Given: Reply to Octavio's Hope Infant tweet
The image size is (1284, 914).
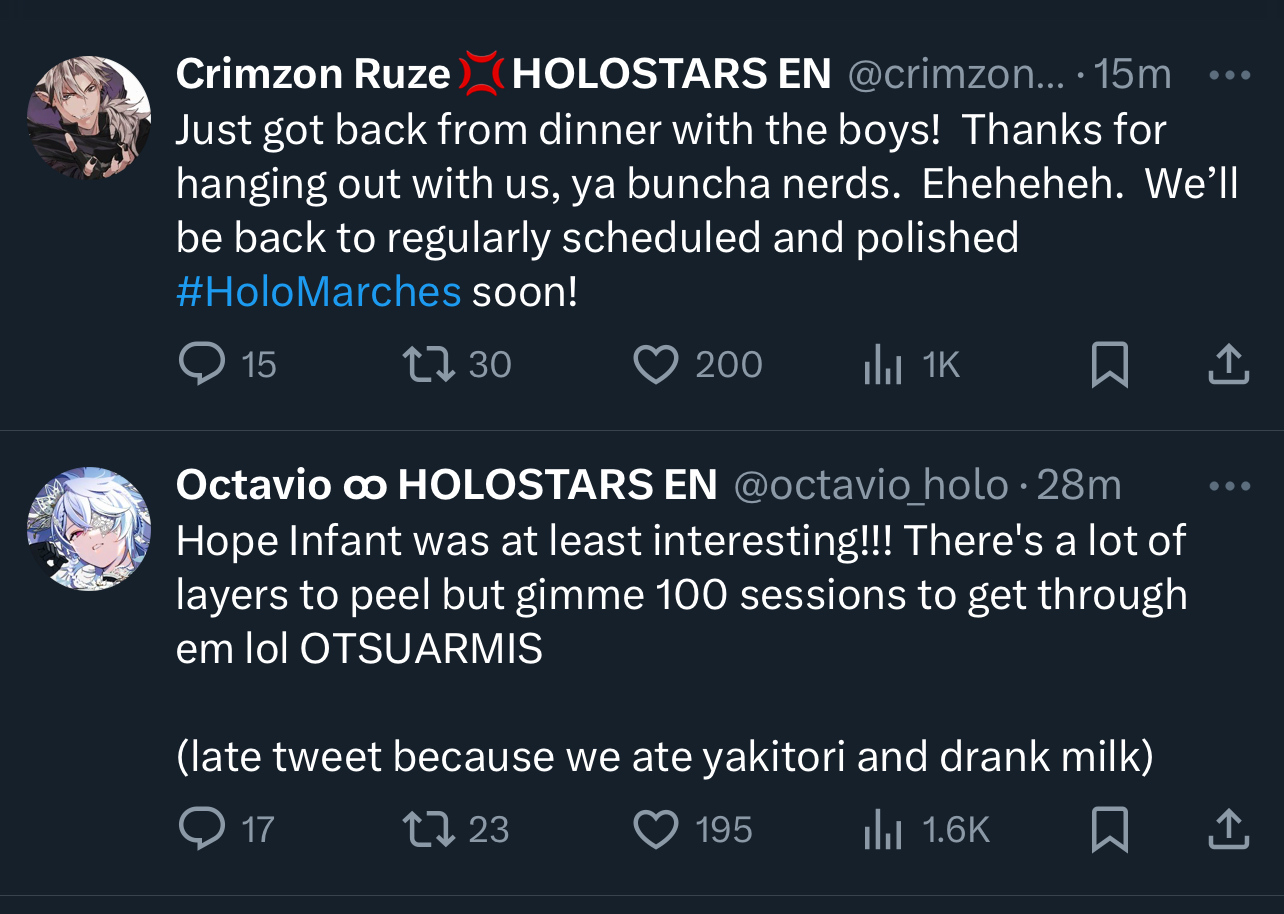Looking at the screenshot, I should coord(202,829).
